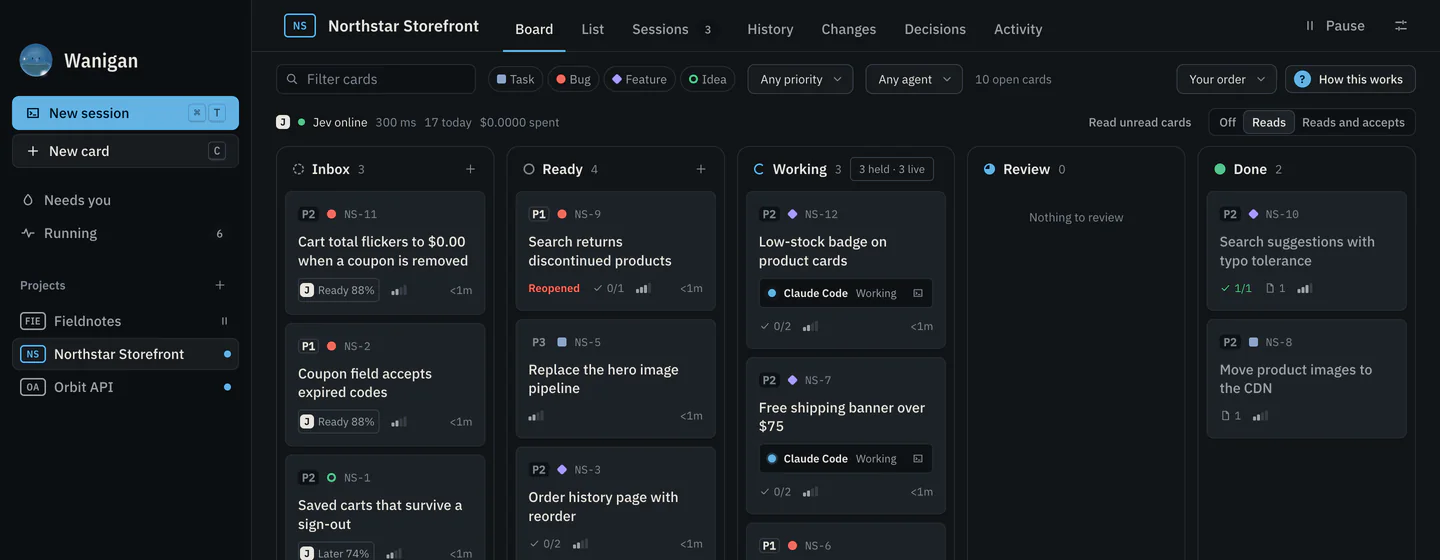The height and width of the screenshot is (560, 1440).
Task: Switch to the Board tab
Action: tap(534, 29)
